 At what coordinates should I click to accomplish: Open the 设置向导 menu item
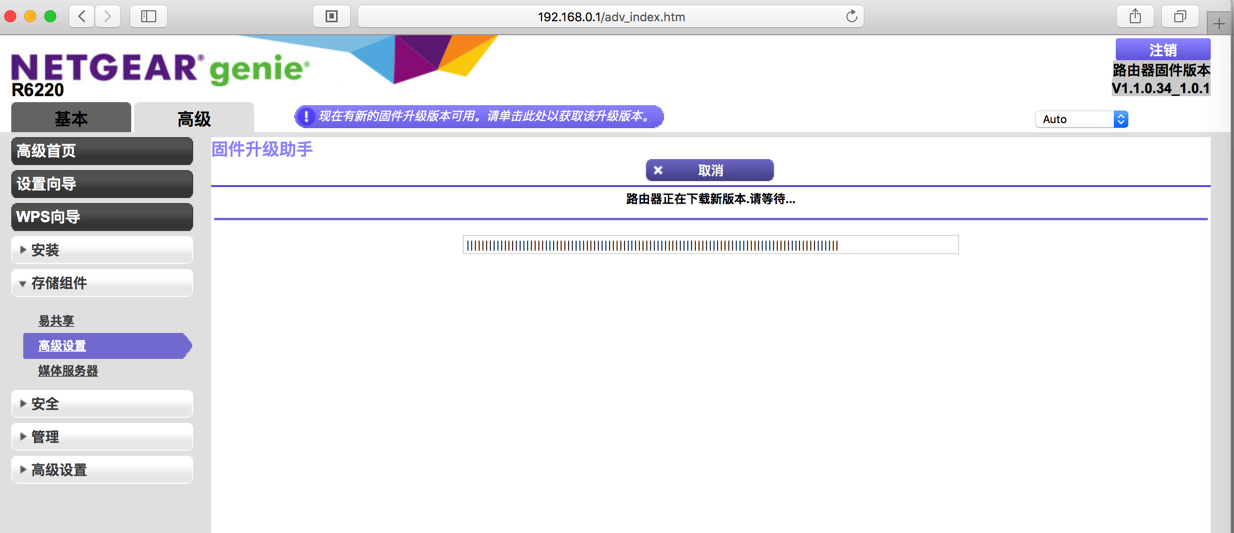coord(102,184)
